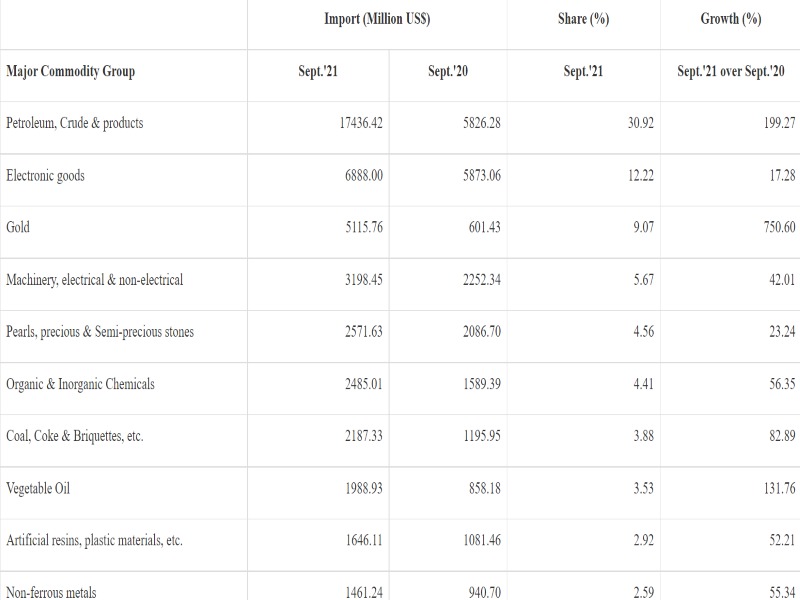The height and width of the screenshot is (600, 800).
Task: Select Pearls, precious & Semi-precious stones
Action: pos(100,332)
